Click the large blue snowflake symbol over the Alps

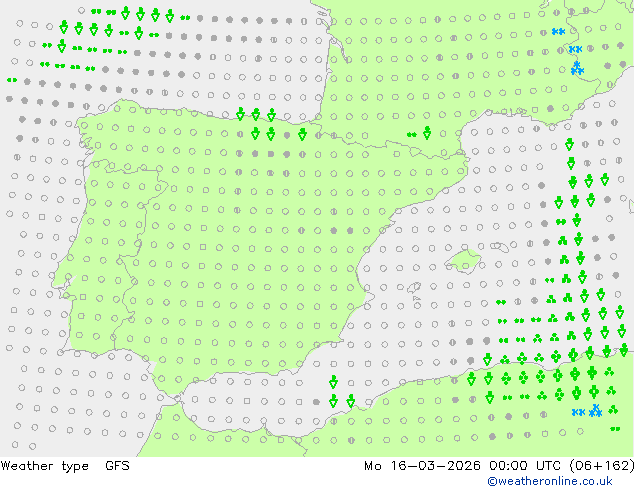[577, 68]
